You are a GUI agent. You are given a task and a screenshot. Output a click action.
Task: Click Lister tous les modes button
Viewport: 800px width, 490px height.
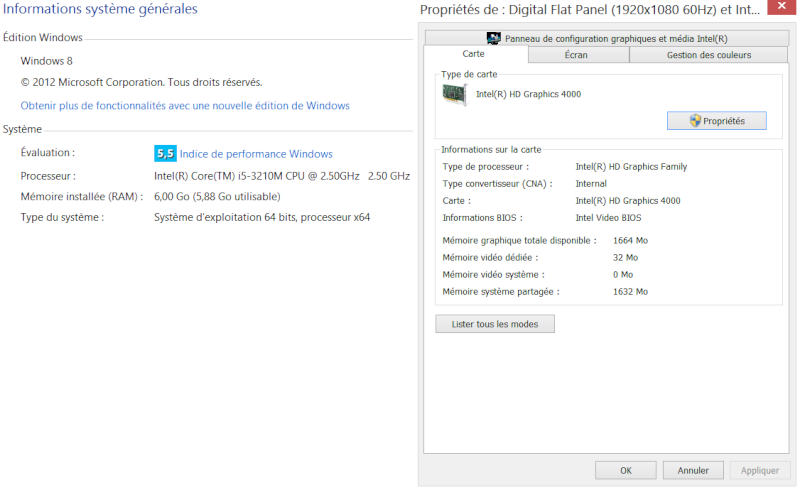coord(494,324)
